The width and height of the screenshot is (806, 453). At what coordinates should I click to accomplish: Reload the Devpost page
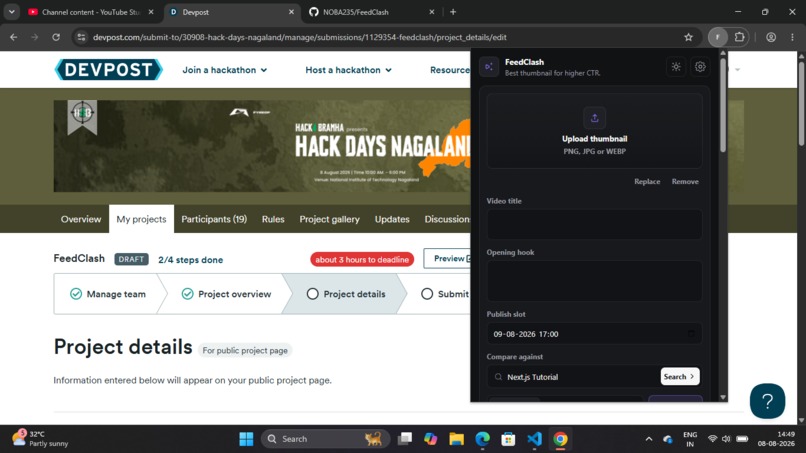(x=56, y=37)
